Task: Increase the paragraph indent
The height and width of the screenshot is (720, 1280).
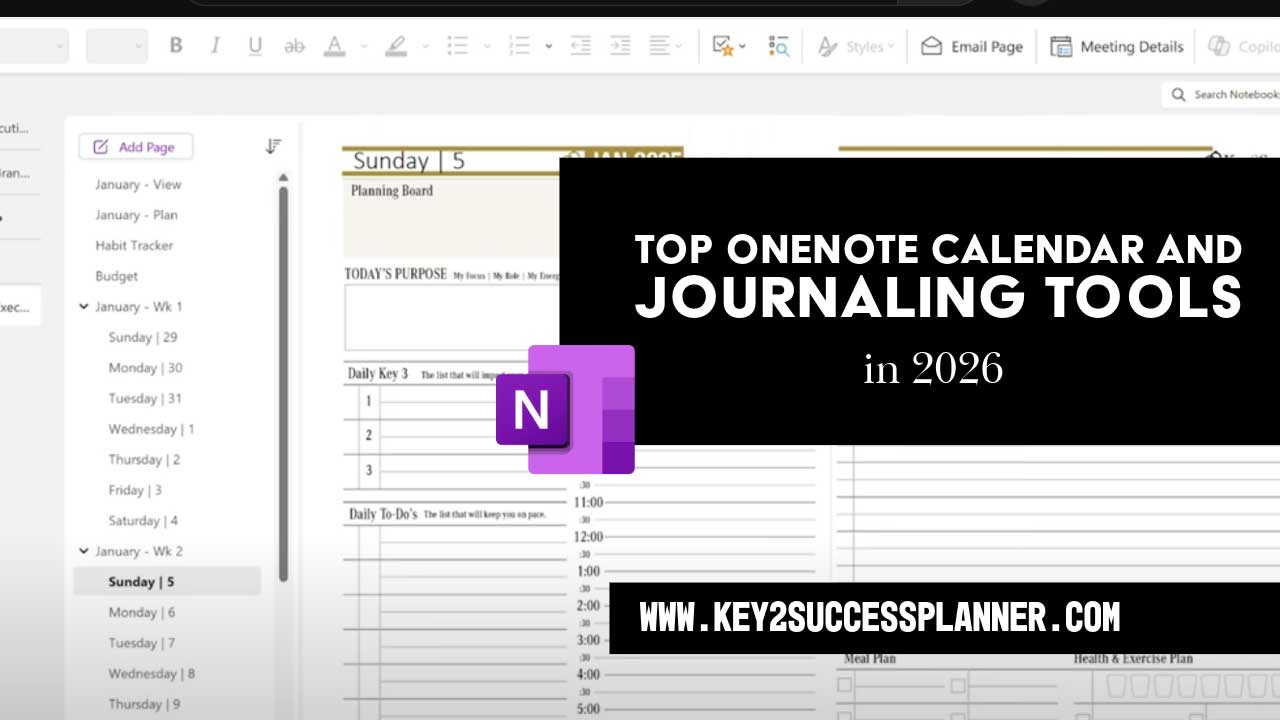Action: pyautogui.click(x=620, y=46)
